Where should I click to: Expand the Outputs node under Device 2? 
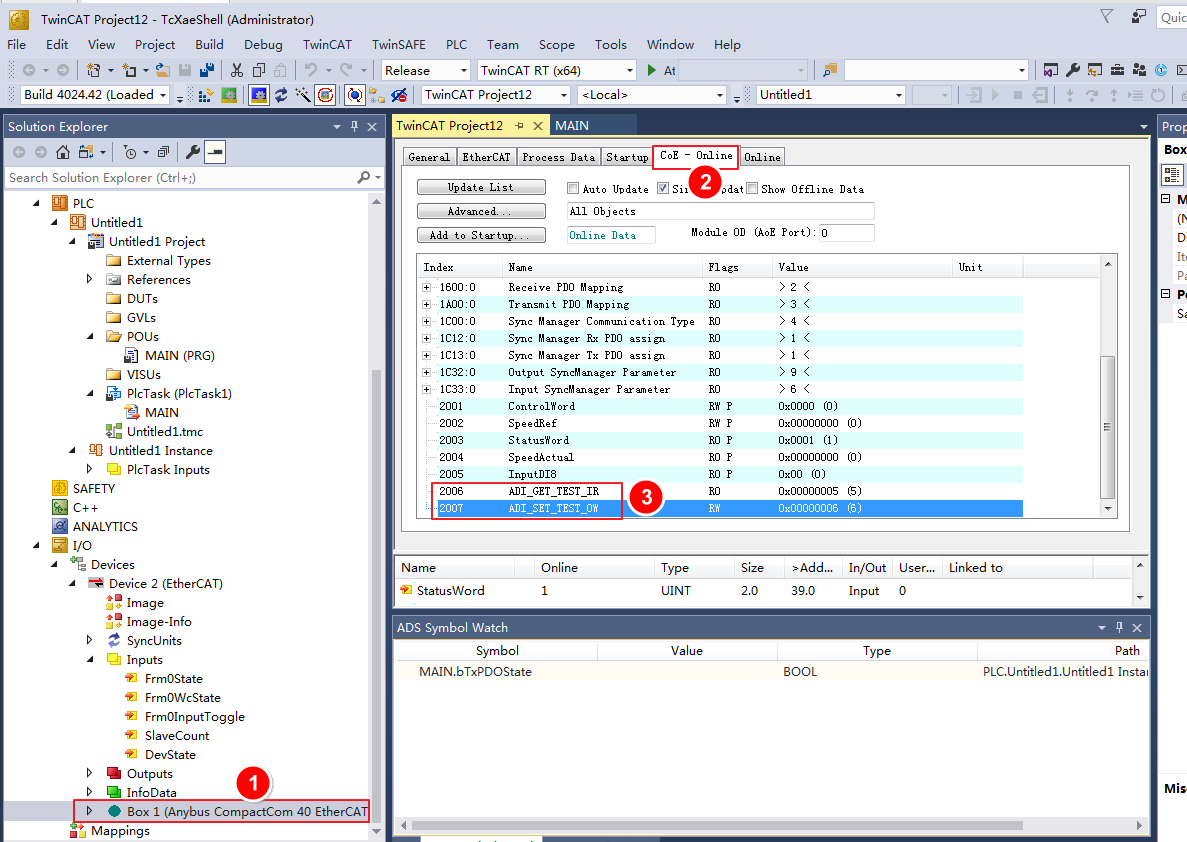(89, 773)
